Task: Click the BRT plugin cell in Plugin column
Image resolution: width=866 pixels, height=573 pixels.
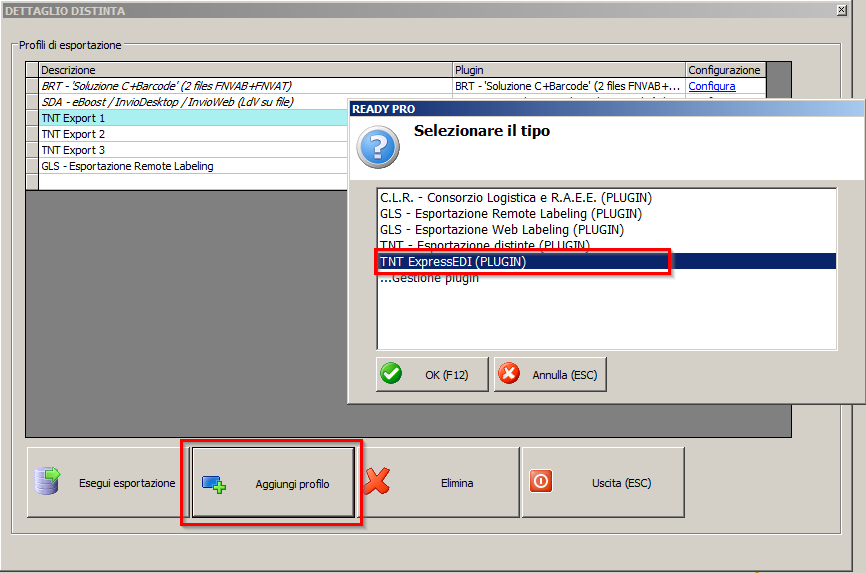Action: pos(569,86)
